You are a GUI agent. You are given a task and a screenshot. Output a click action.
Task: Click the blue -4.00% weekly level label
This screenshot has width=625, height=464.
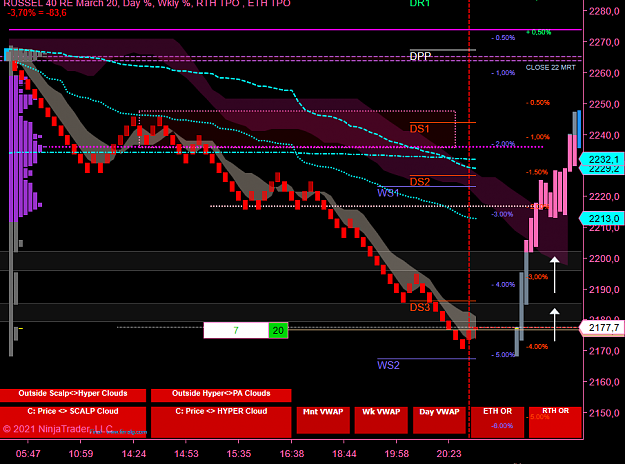click(503, 285)
